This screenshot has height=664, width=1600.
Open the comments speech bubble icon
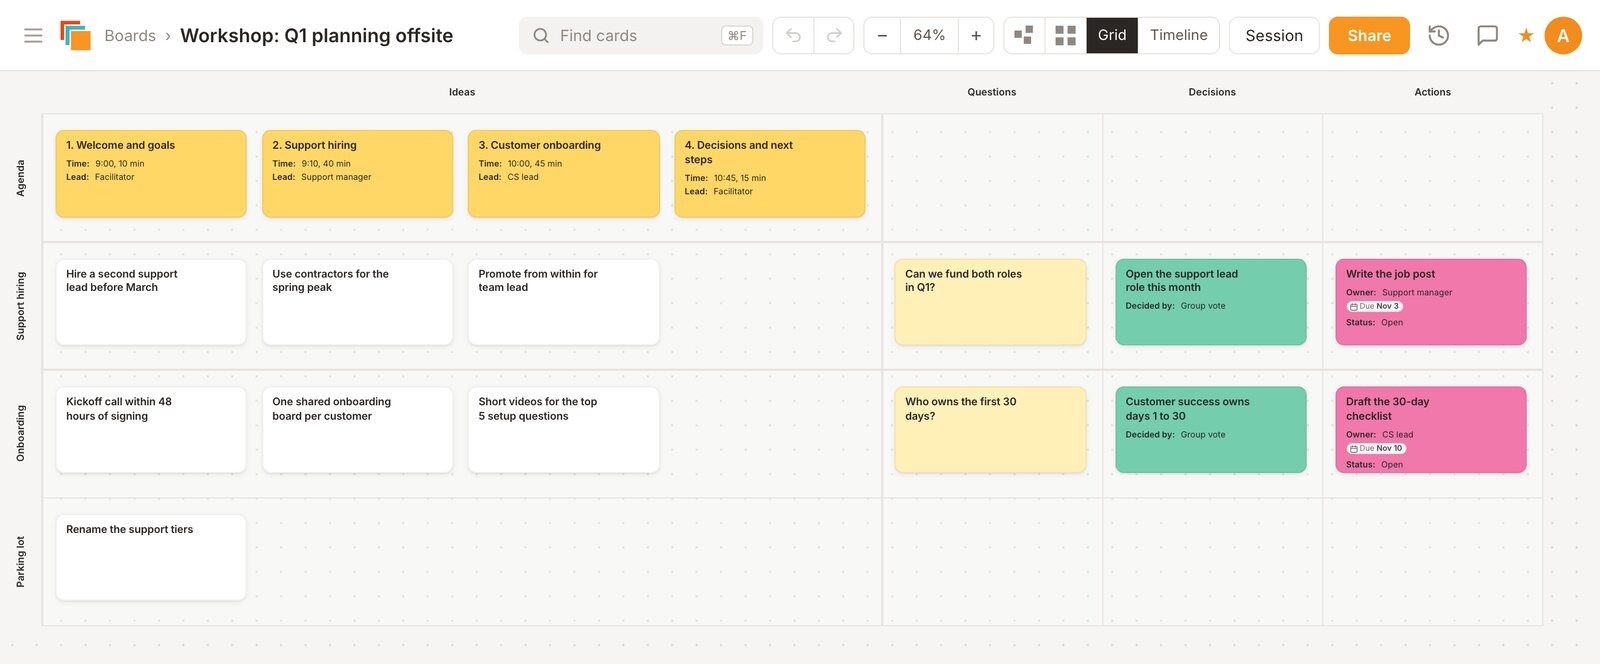coord(1488,35)
